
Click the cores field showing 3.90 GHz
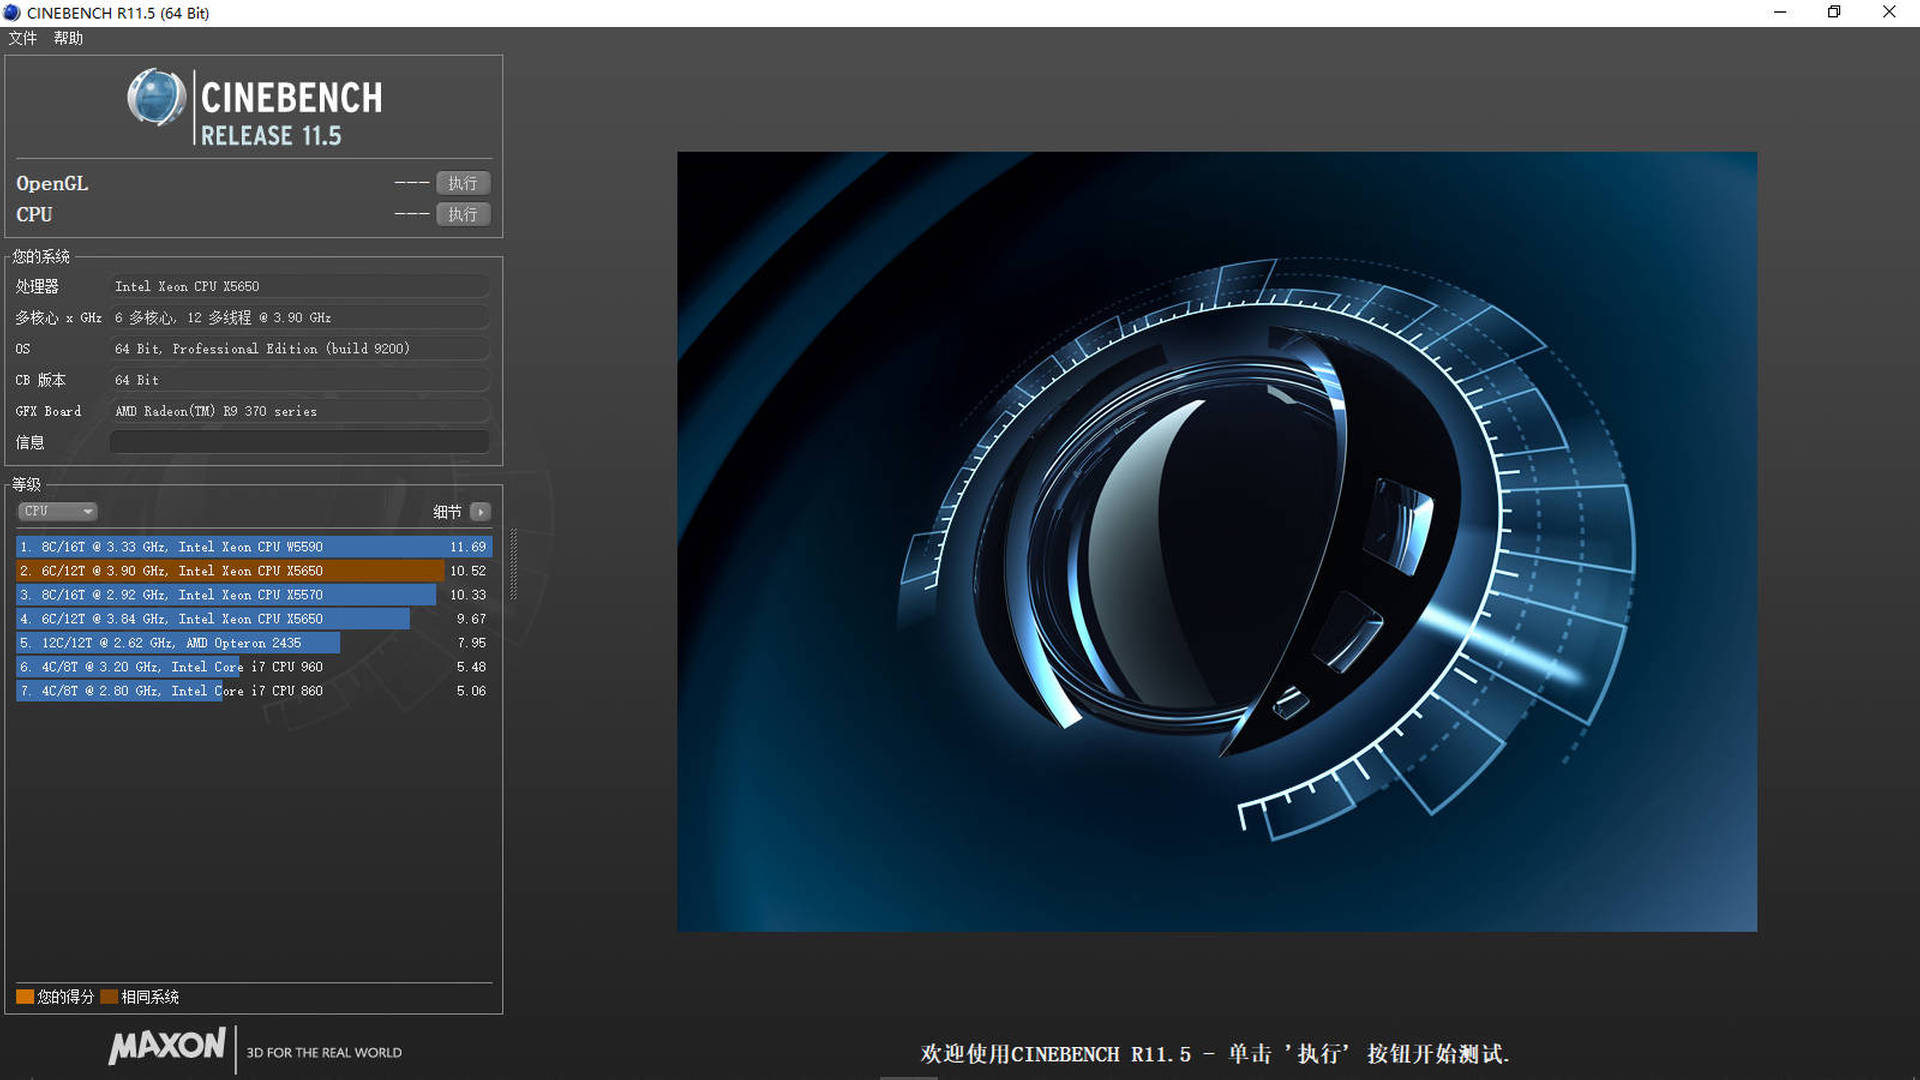(x=299, y=318)
